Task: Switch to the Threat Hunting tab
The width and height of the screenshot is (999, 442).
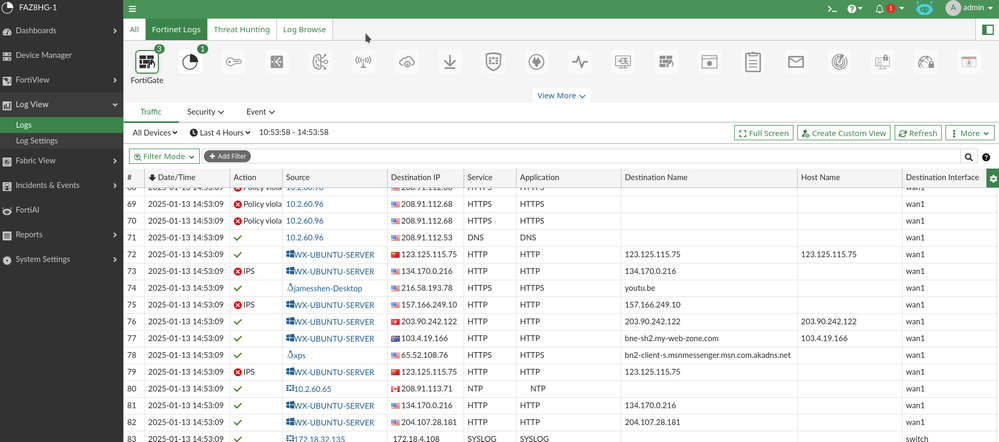Action: pos(241,30)
